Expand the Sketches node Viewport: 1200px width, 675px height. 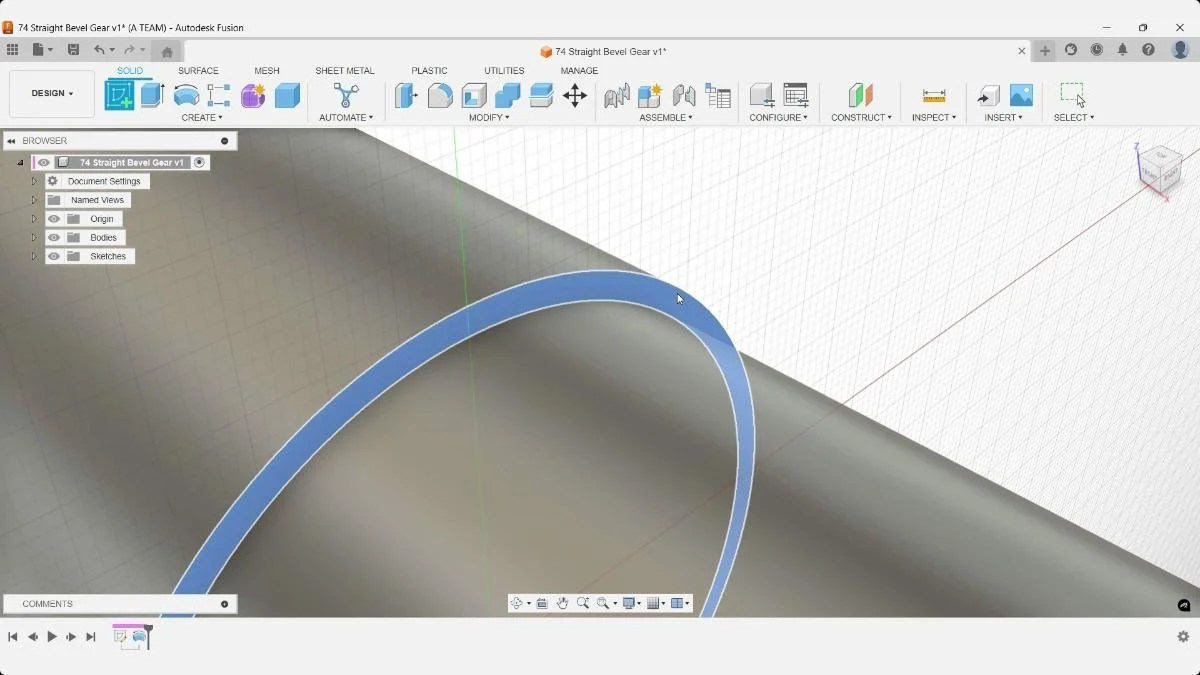point(34,256)
